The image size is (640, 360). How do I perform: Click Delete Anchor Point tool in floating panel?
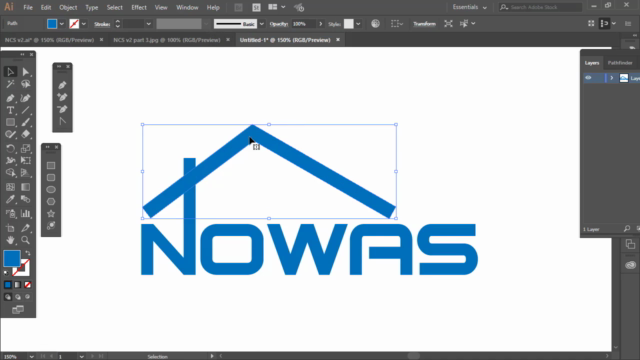click(62, 109)
